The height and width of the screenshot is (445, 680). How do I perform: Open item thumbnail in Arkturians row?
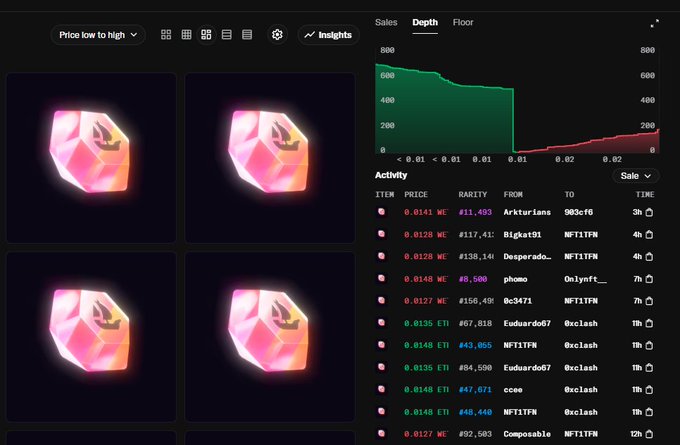(x=381, y=212)
